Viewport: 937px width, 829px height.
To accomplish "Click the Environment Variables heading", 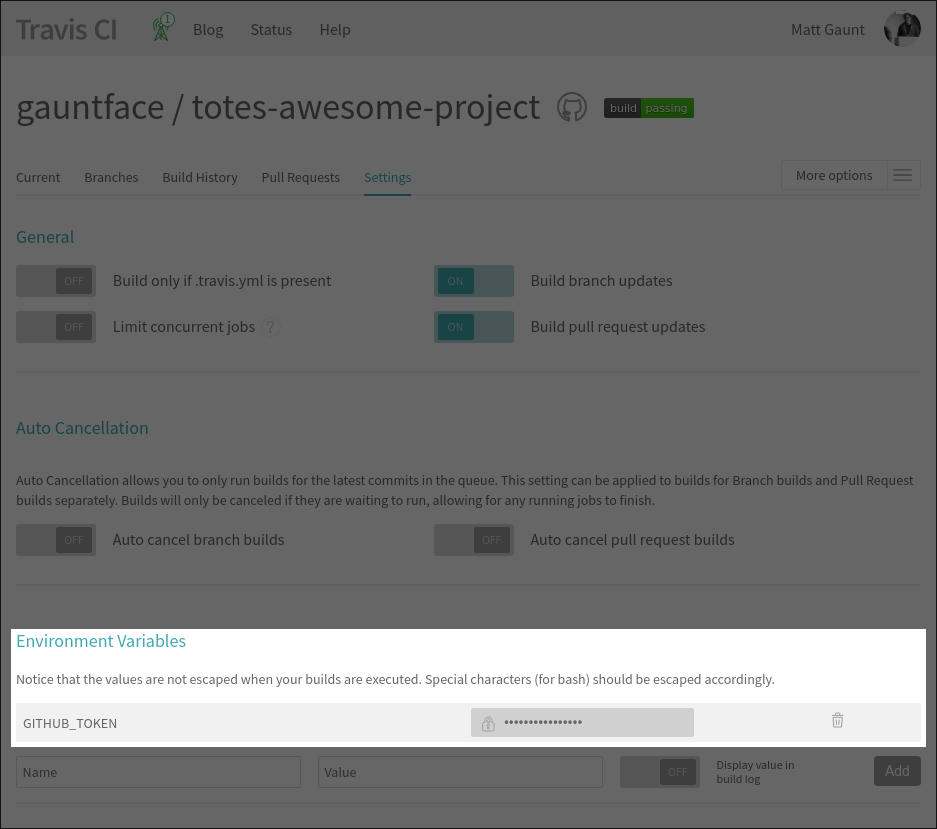I will (x=101, y=641).
